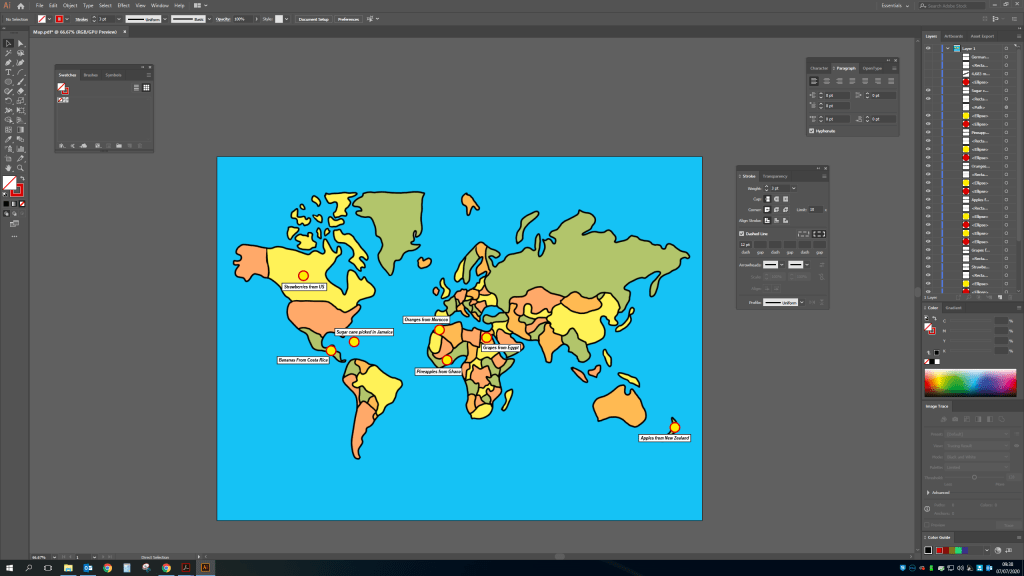This screenshot has height=576, width=1024.
Task: Switch to the Transparency tab
Action: tap(775, 176)
